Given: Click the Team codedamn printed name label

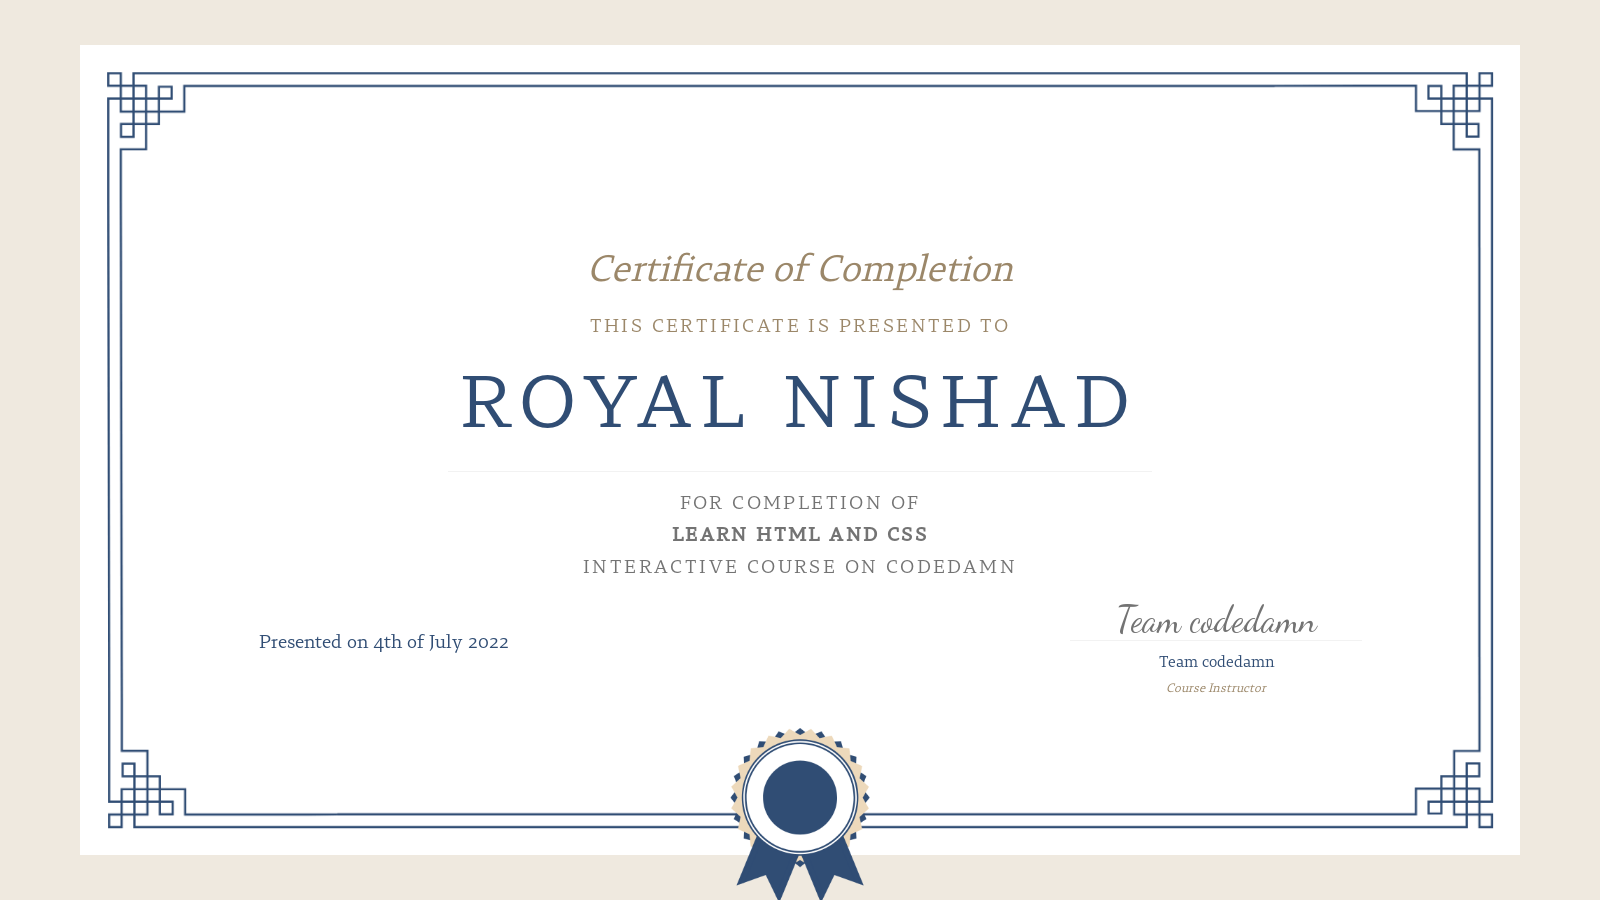Looking at the screenshot, I should tap(1216, 661).
